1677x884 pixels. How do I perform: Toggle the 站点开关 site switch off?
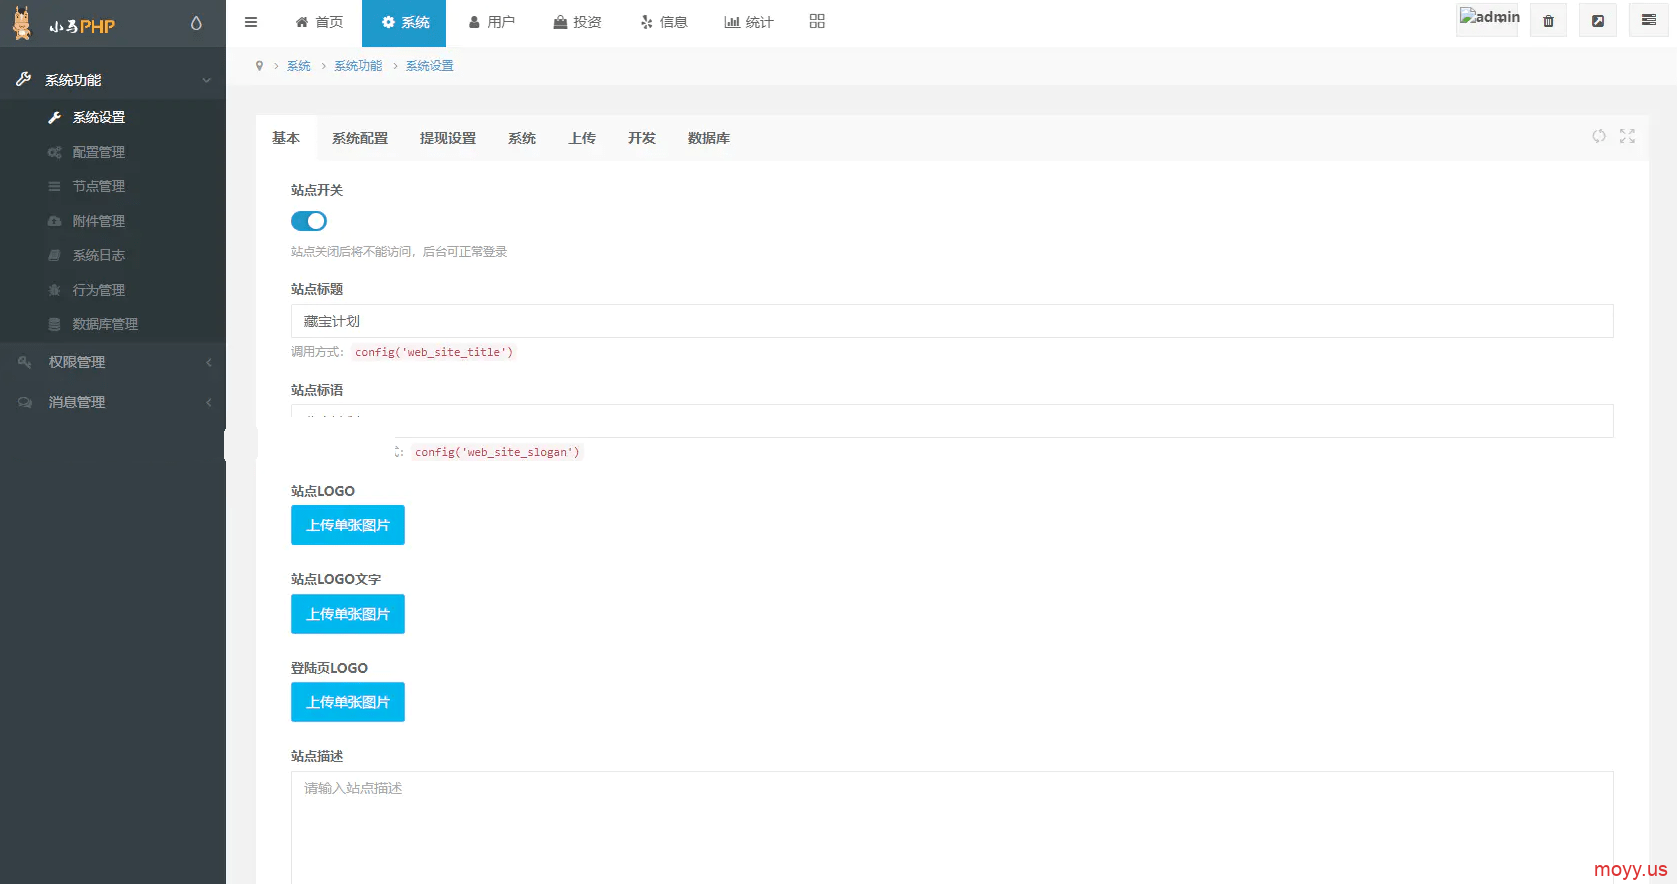pyautogui.click(x=309, y=221)
